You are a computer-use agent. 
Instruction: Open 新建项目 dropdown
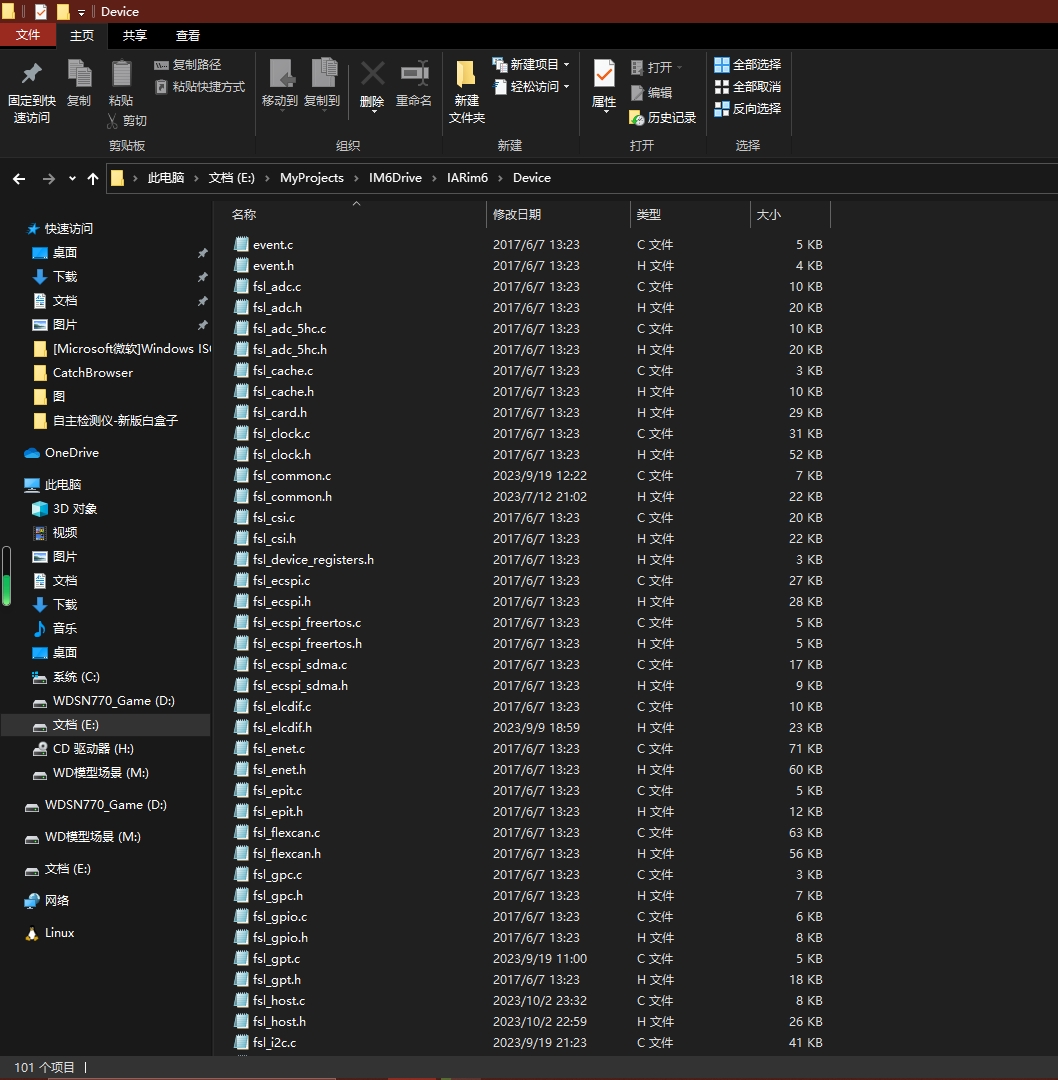[531, 65]
